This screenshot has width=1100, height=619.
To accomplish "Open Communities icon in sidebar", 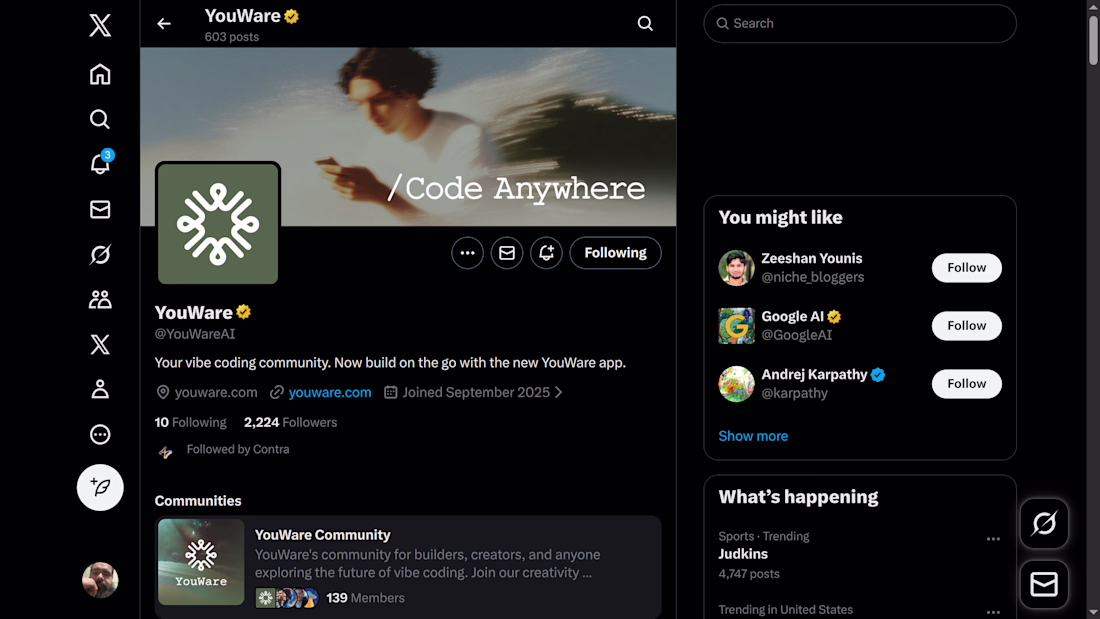I will (x=100, y=300).
